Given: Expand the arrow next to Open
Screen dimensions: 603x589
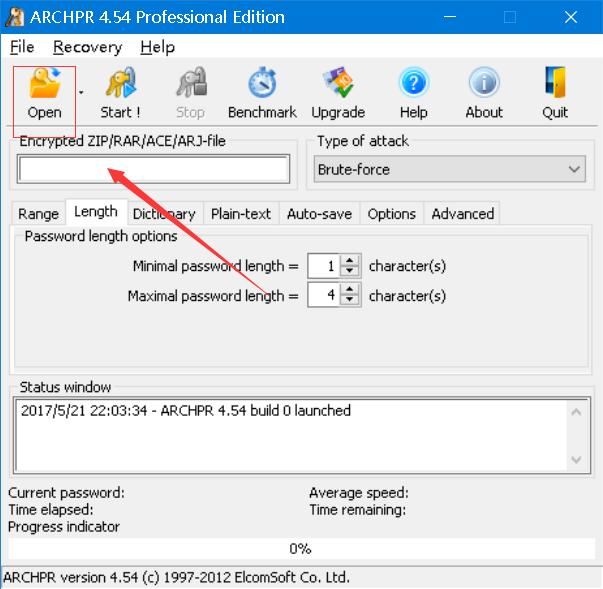Looking at the screenshot, I should [x=81, y=92].
